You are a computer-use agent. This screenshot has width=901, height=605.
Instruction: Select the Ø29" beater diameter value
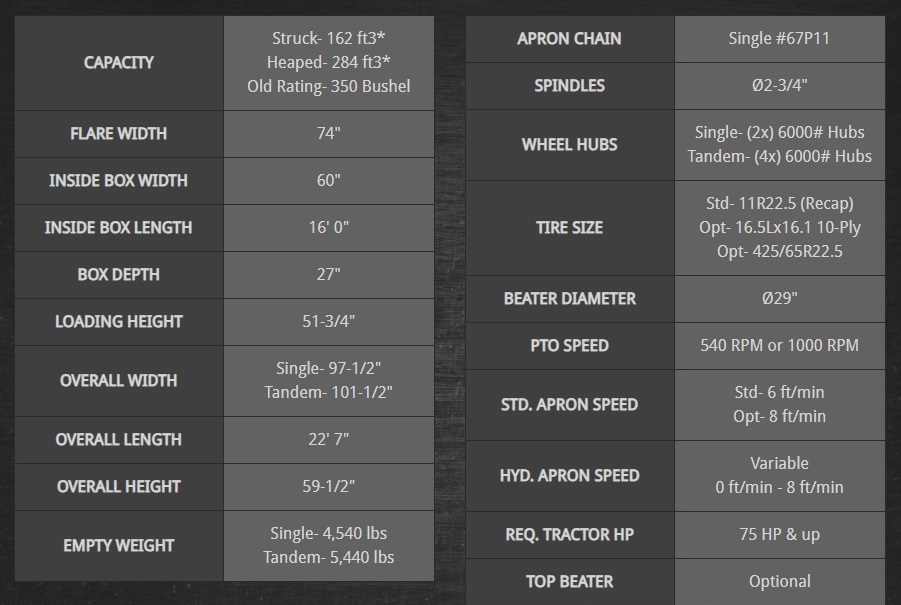(779, 299)
